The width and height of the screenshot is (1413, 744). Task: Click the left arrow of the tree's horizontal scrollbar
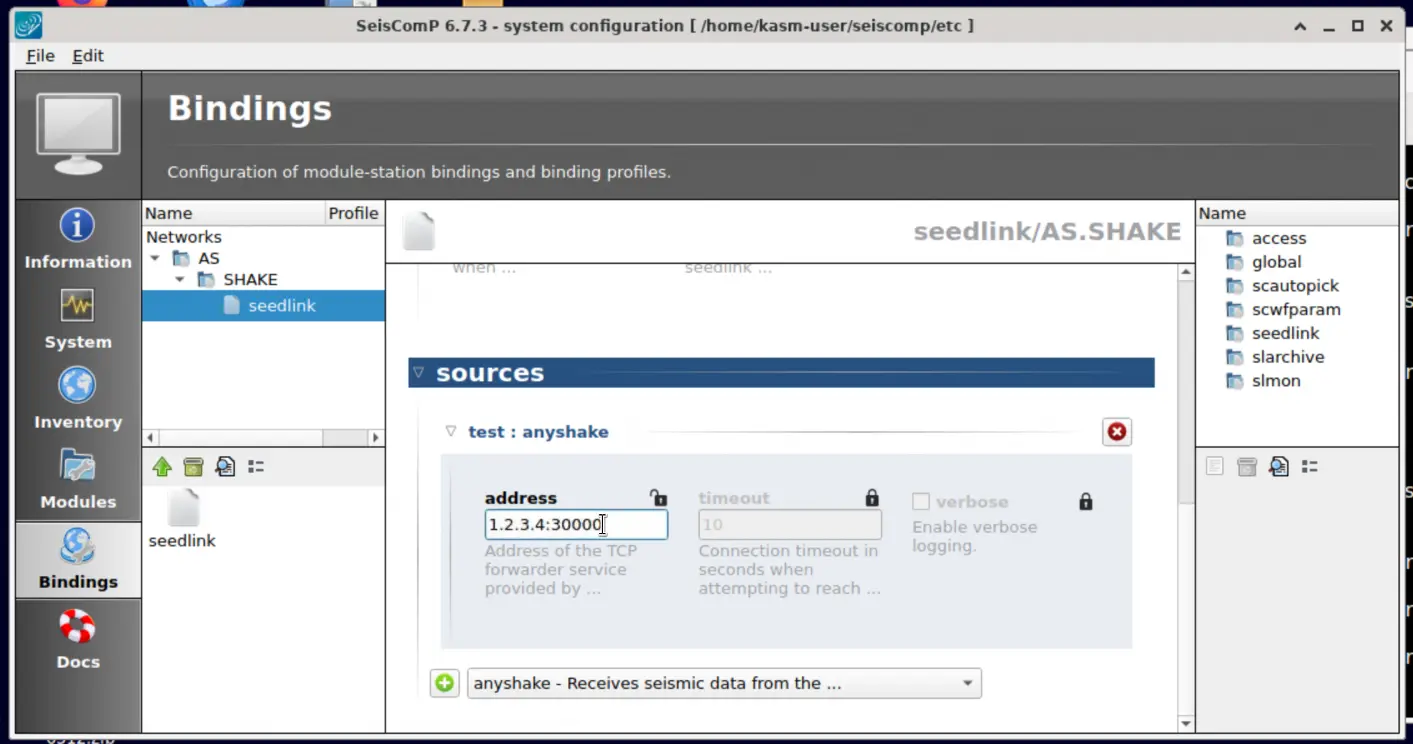tap(150, 438)
